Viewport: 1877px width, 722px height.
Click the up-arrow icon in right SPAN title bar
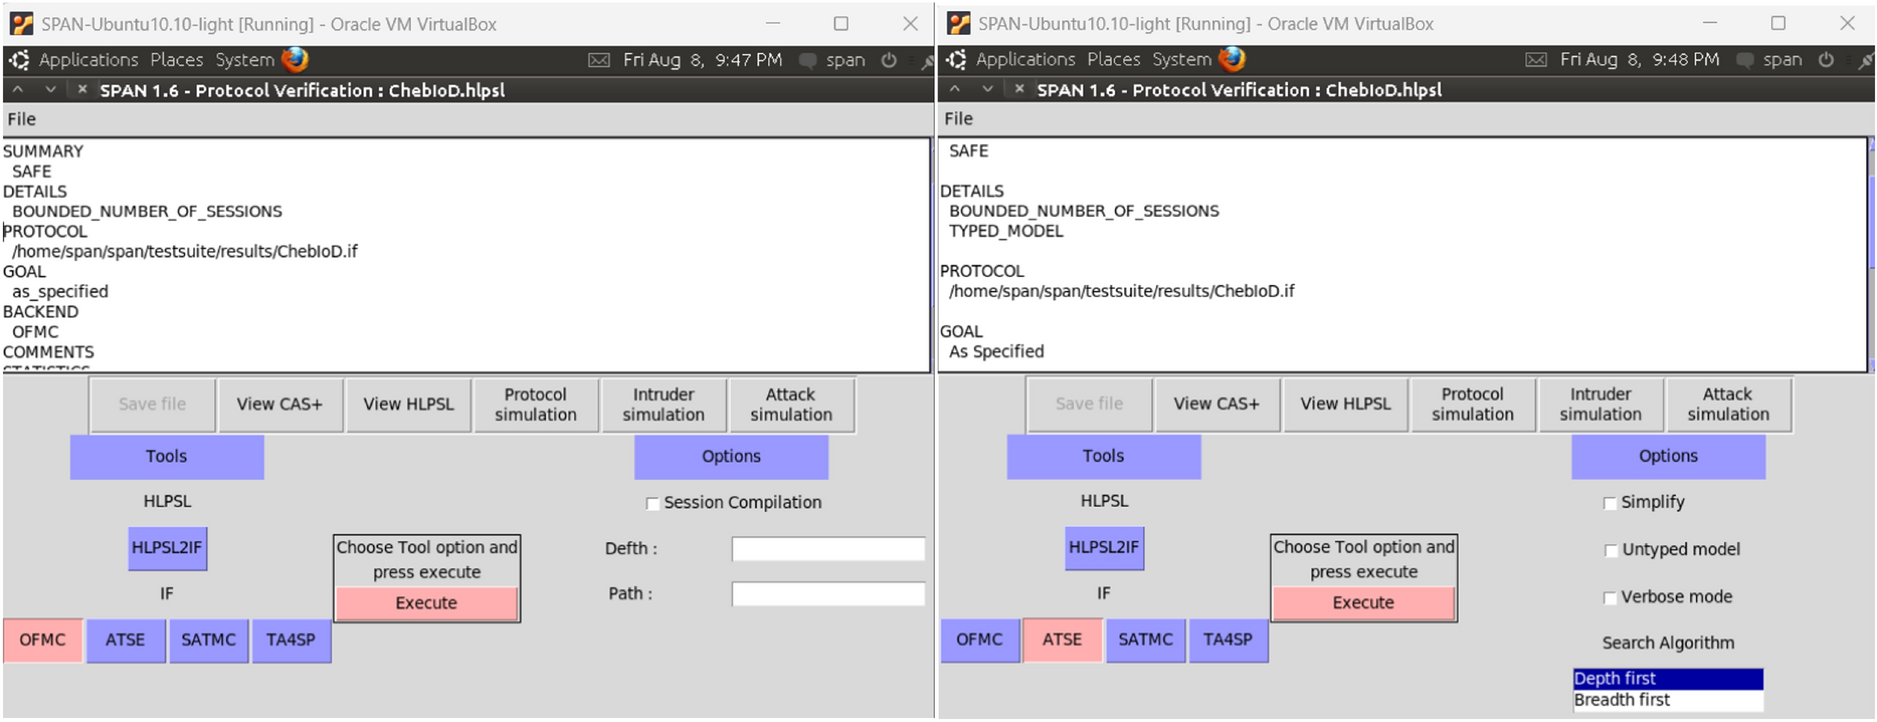(x=955, y=89)
